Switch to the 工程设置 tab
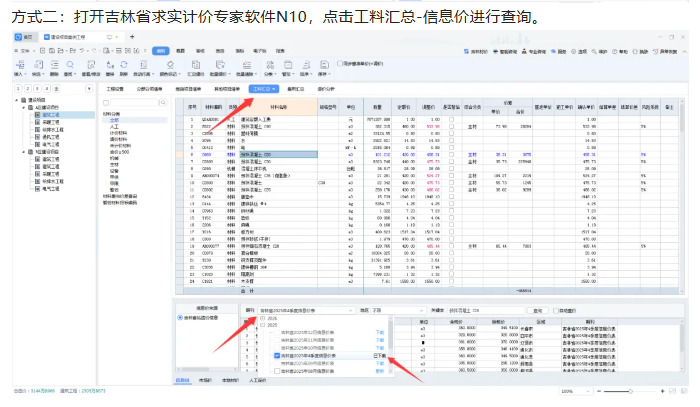This screenshot has width=700, height=407. coord(115,89)
